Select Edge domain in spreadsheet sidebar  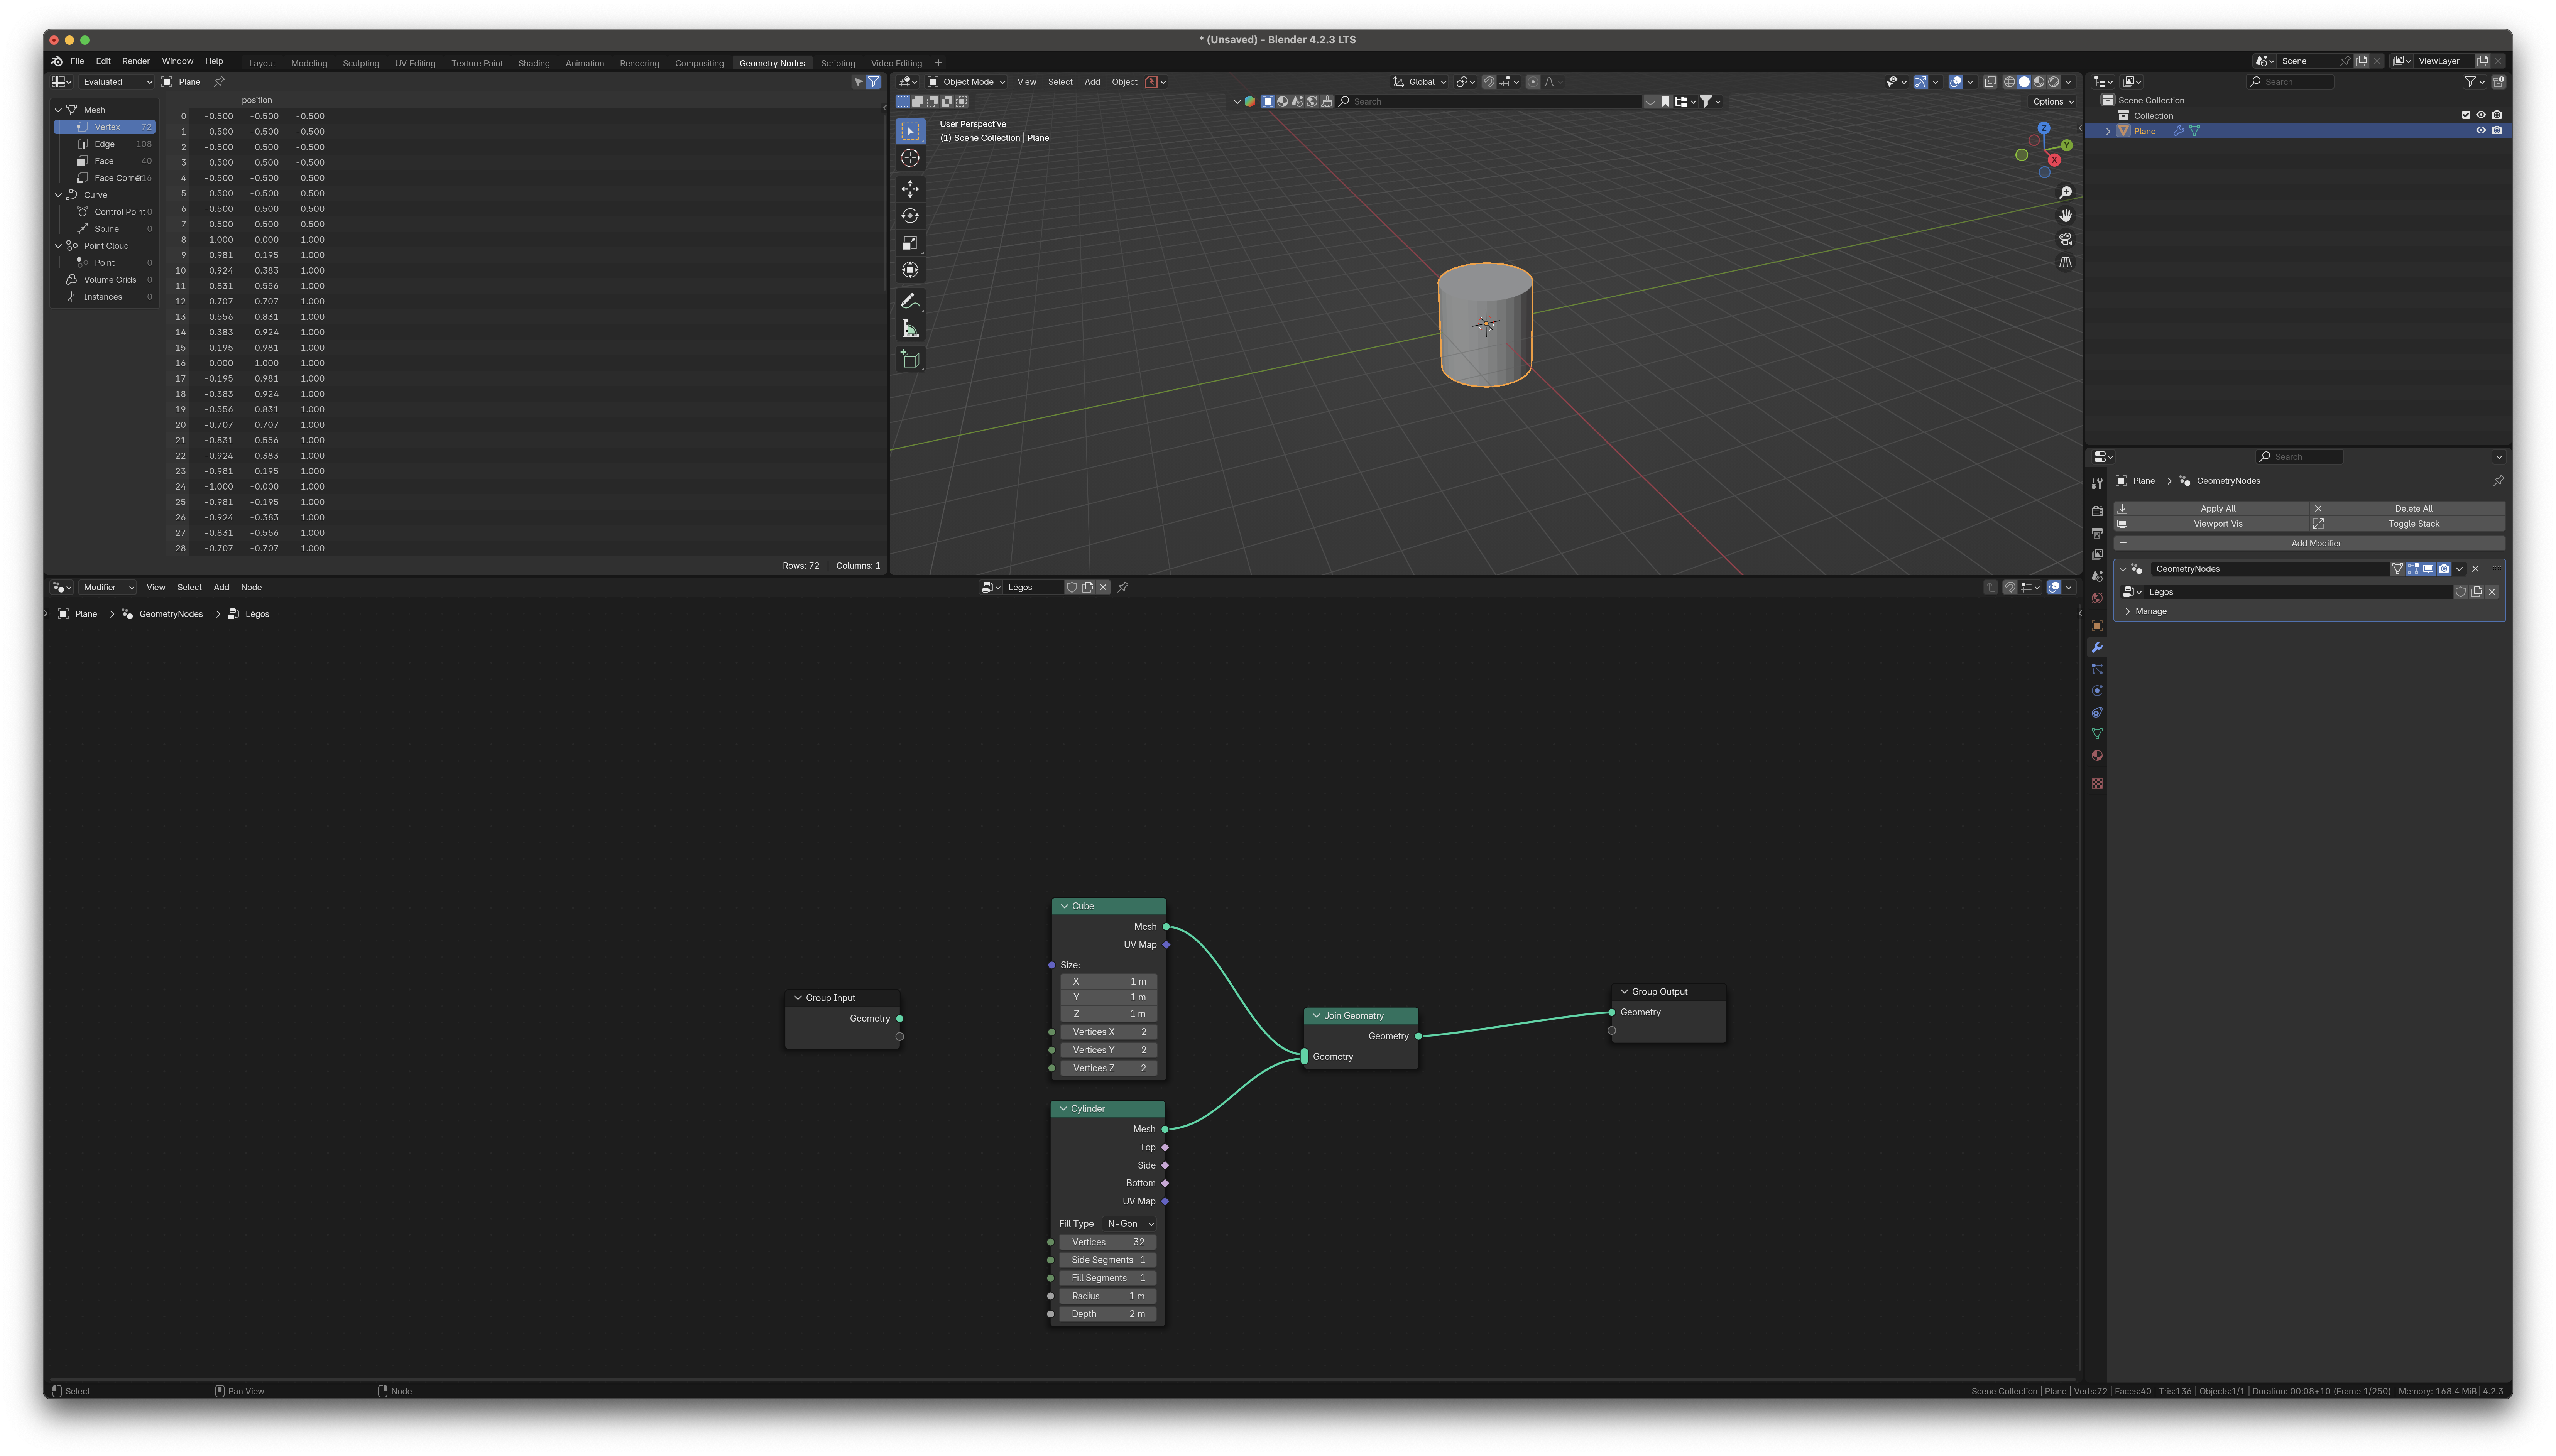[105, 144]
